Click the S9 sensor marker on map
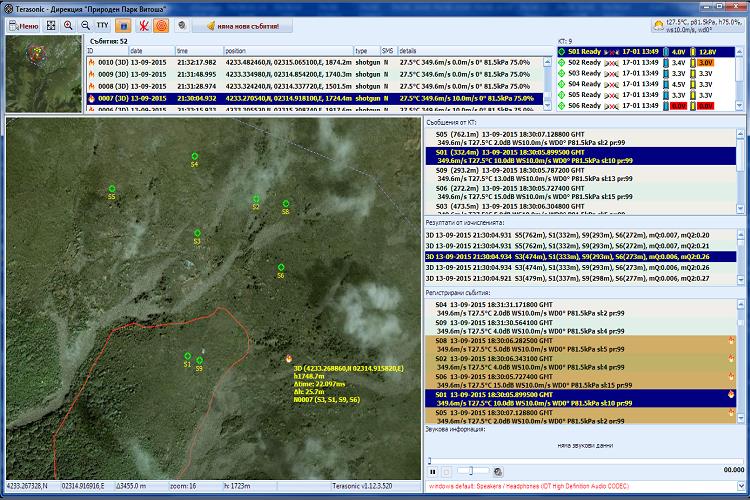 pyautogui.click(x=199, y=360)
